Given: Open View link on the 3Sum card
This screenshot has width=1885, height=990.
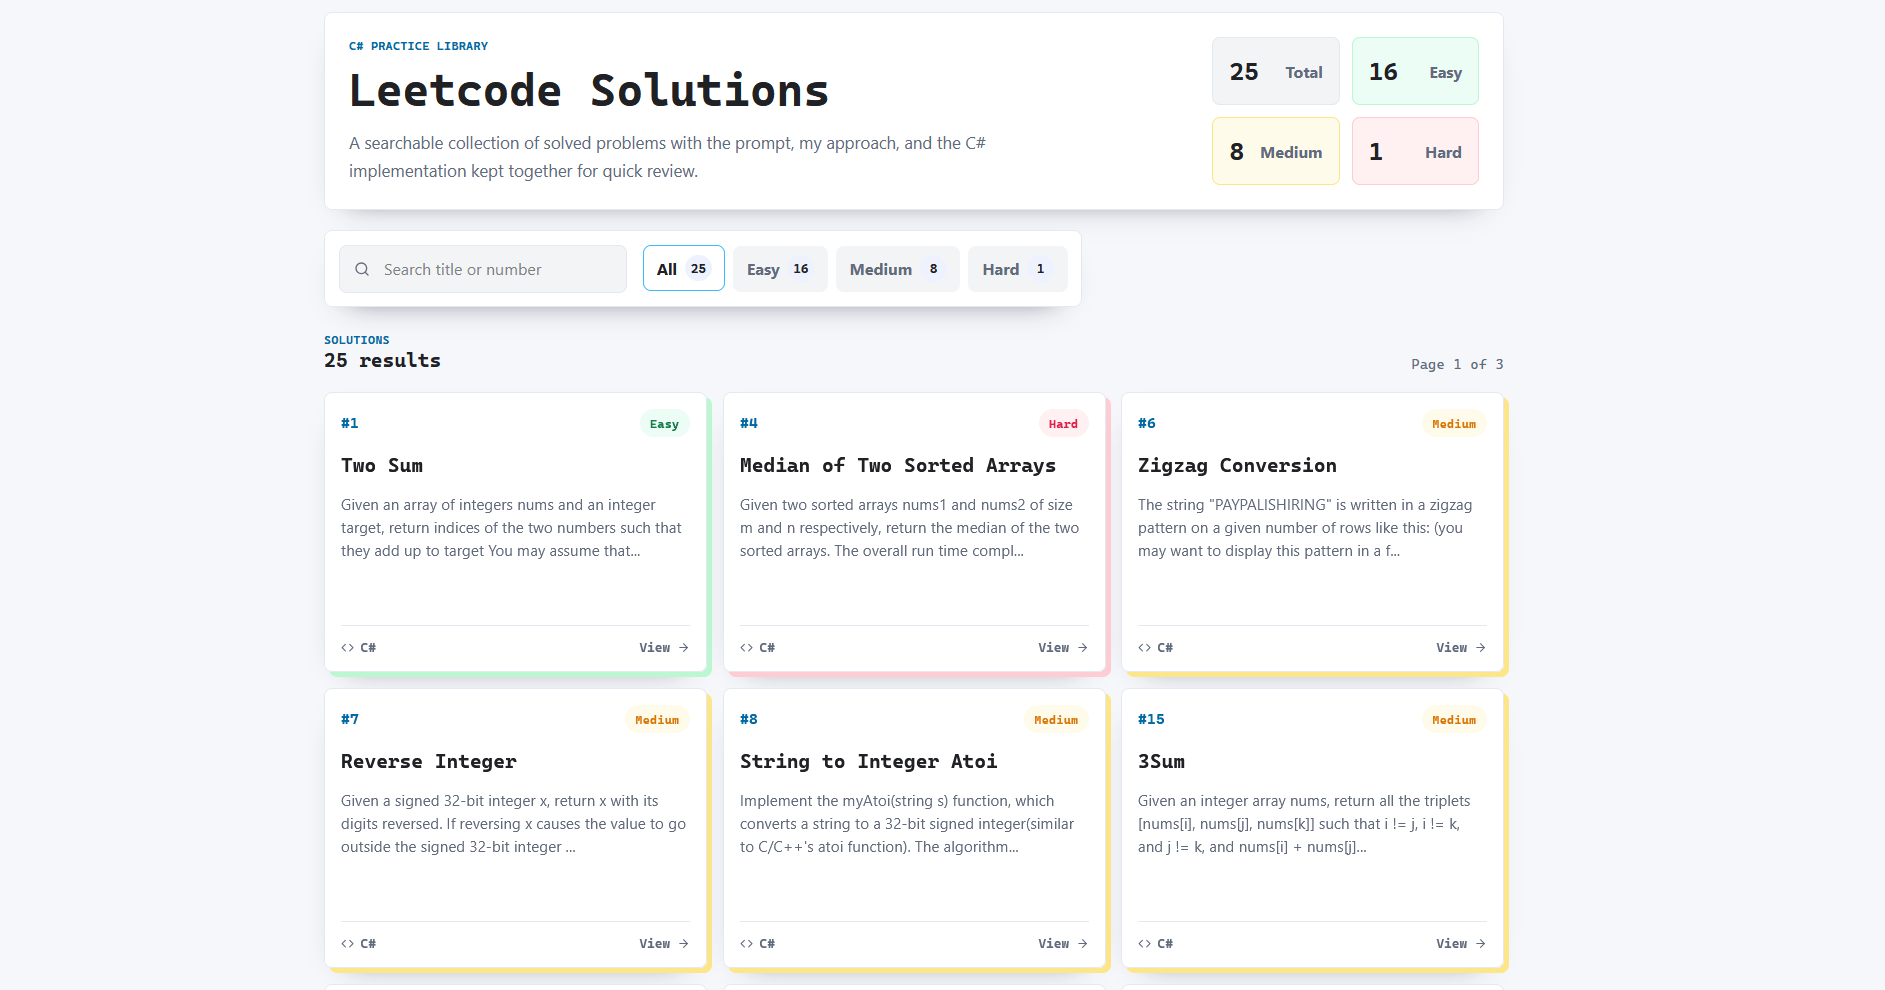Looking at the screenshot, I should tap(1461, 944).
